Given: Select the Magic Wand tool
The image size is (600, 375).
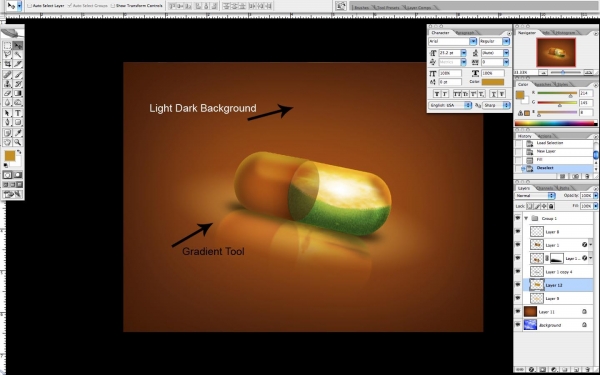Looking at the screenshot, I should coord(18,55).
